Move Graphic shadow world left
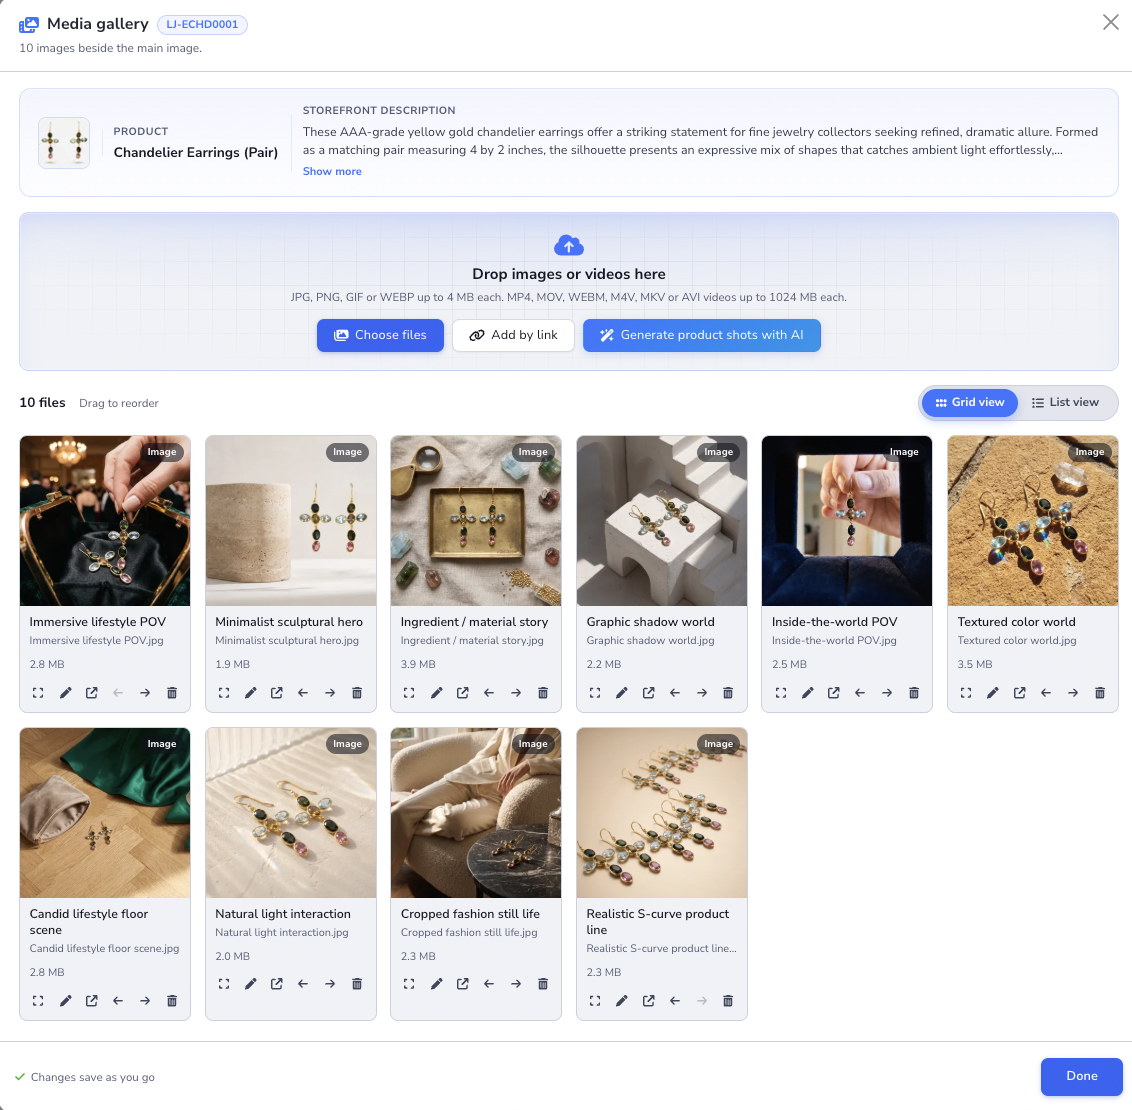Viewport: 1132px width, 1110px height. click(675, 693)
